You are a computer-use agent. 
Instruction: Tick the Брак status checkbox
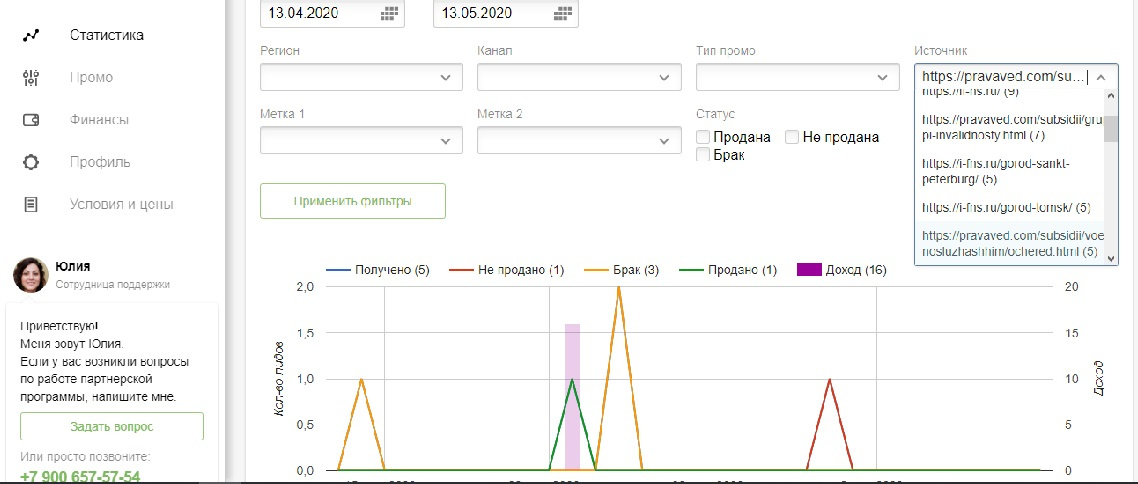point(703,155)
